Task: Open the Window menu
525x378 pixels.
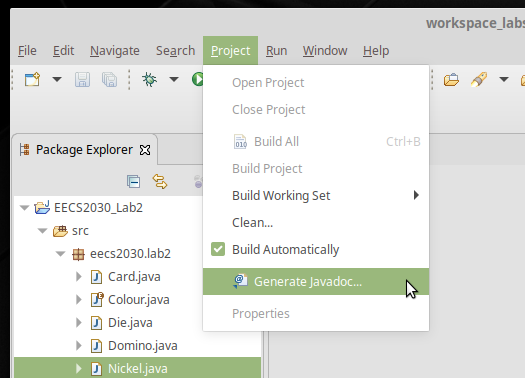Action: point(325,51)
